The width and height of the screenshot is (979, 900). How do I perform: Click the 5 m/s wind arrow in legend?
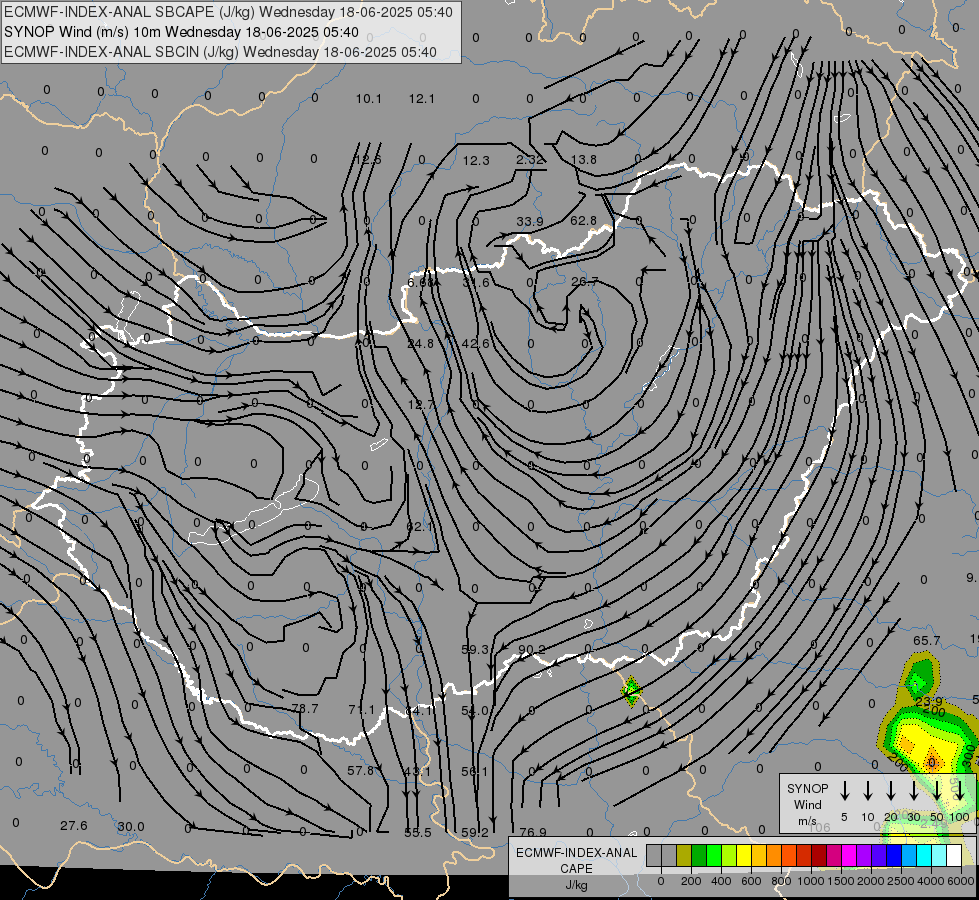pyautogui.click(x=845, y=791)
